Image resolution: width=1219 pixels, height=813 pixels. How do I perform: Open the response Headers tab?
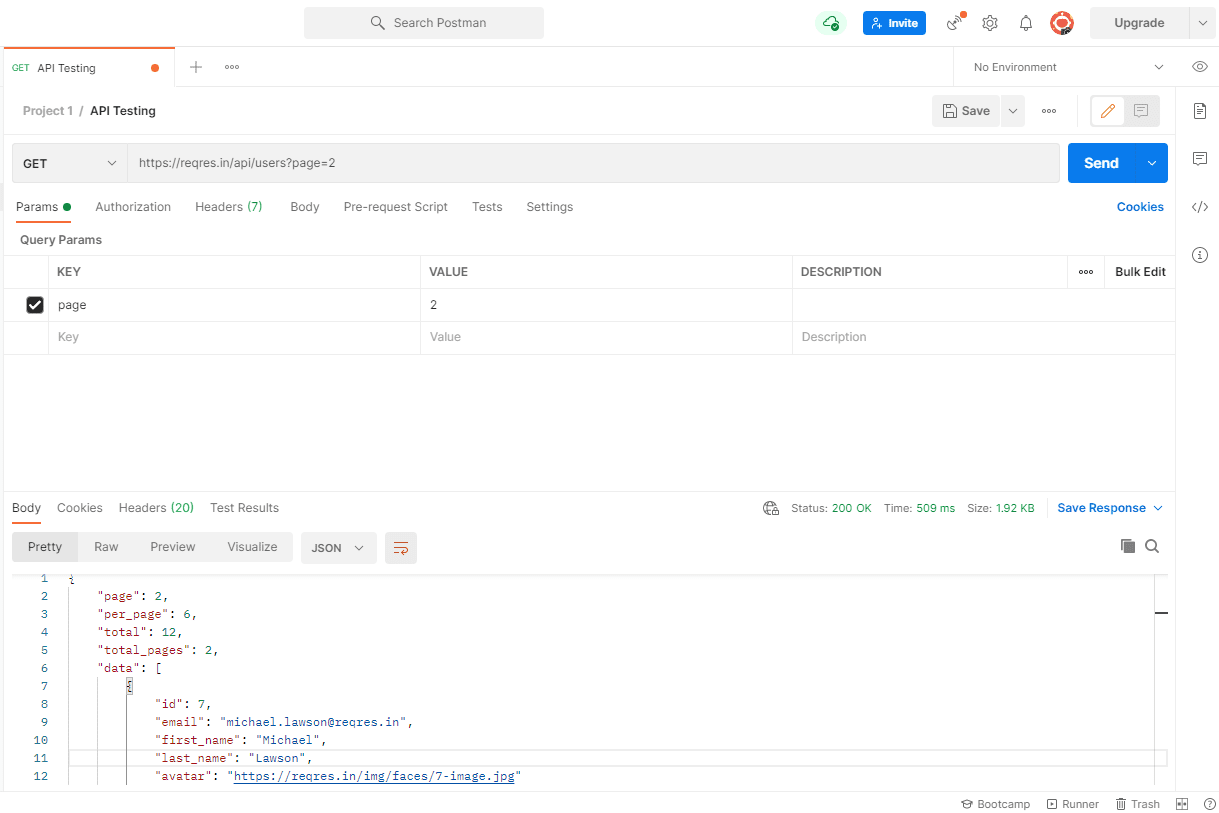[156, 508]
